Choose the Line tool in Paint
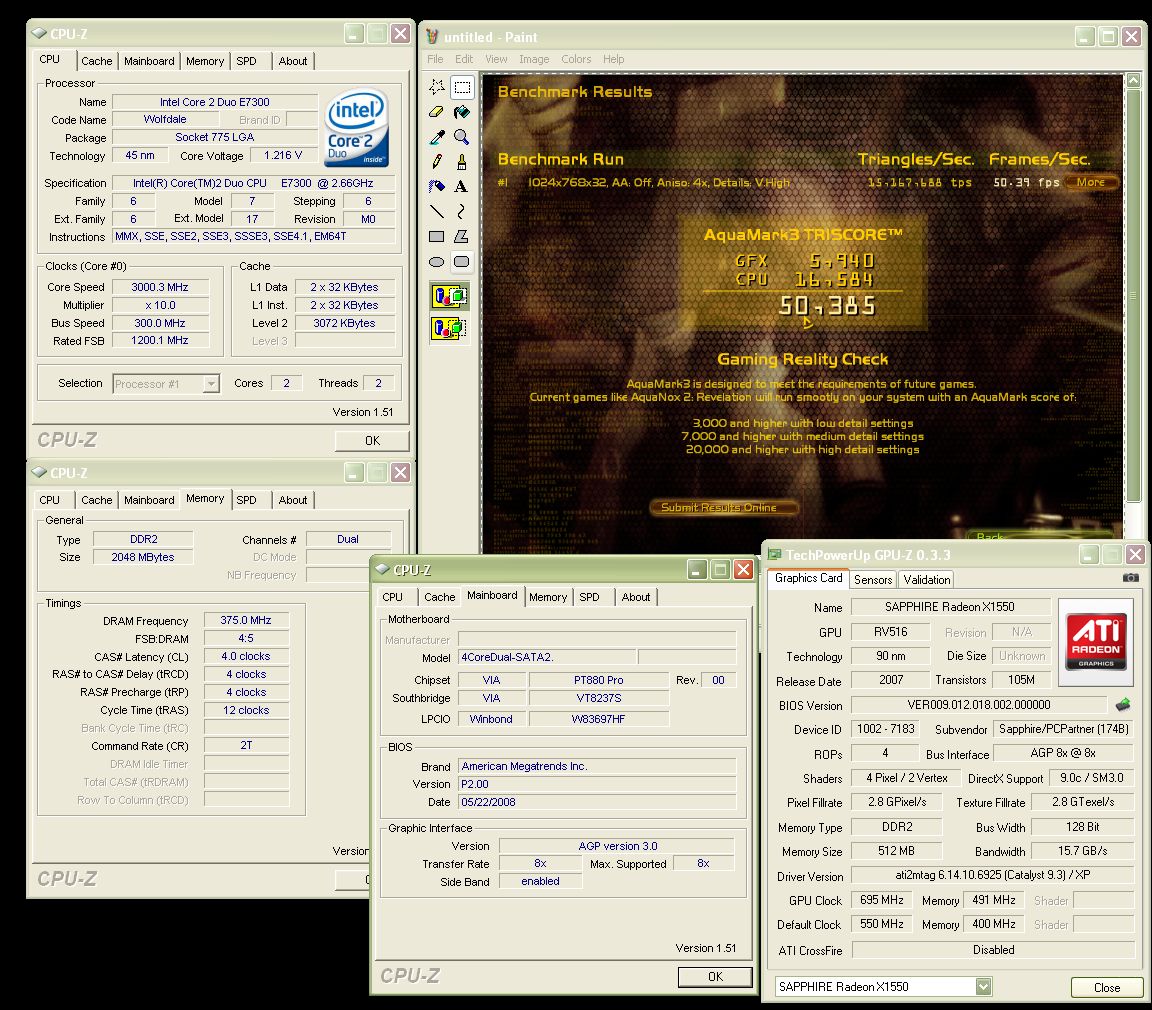 [437, 212]
